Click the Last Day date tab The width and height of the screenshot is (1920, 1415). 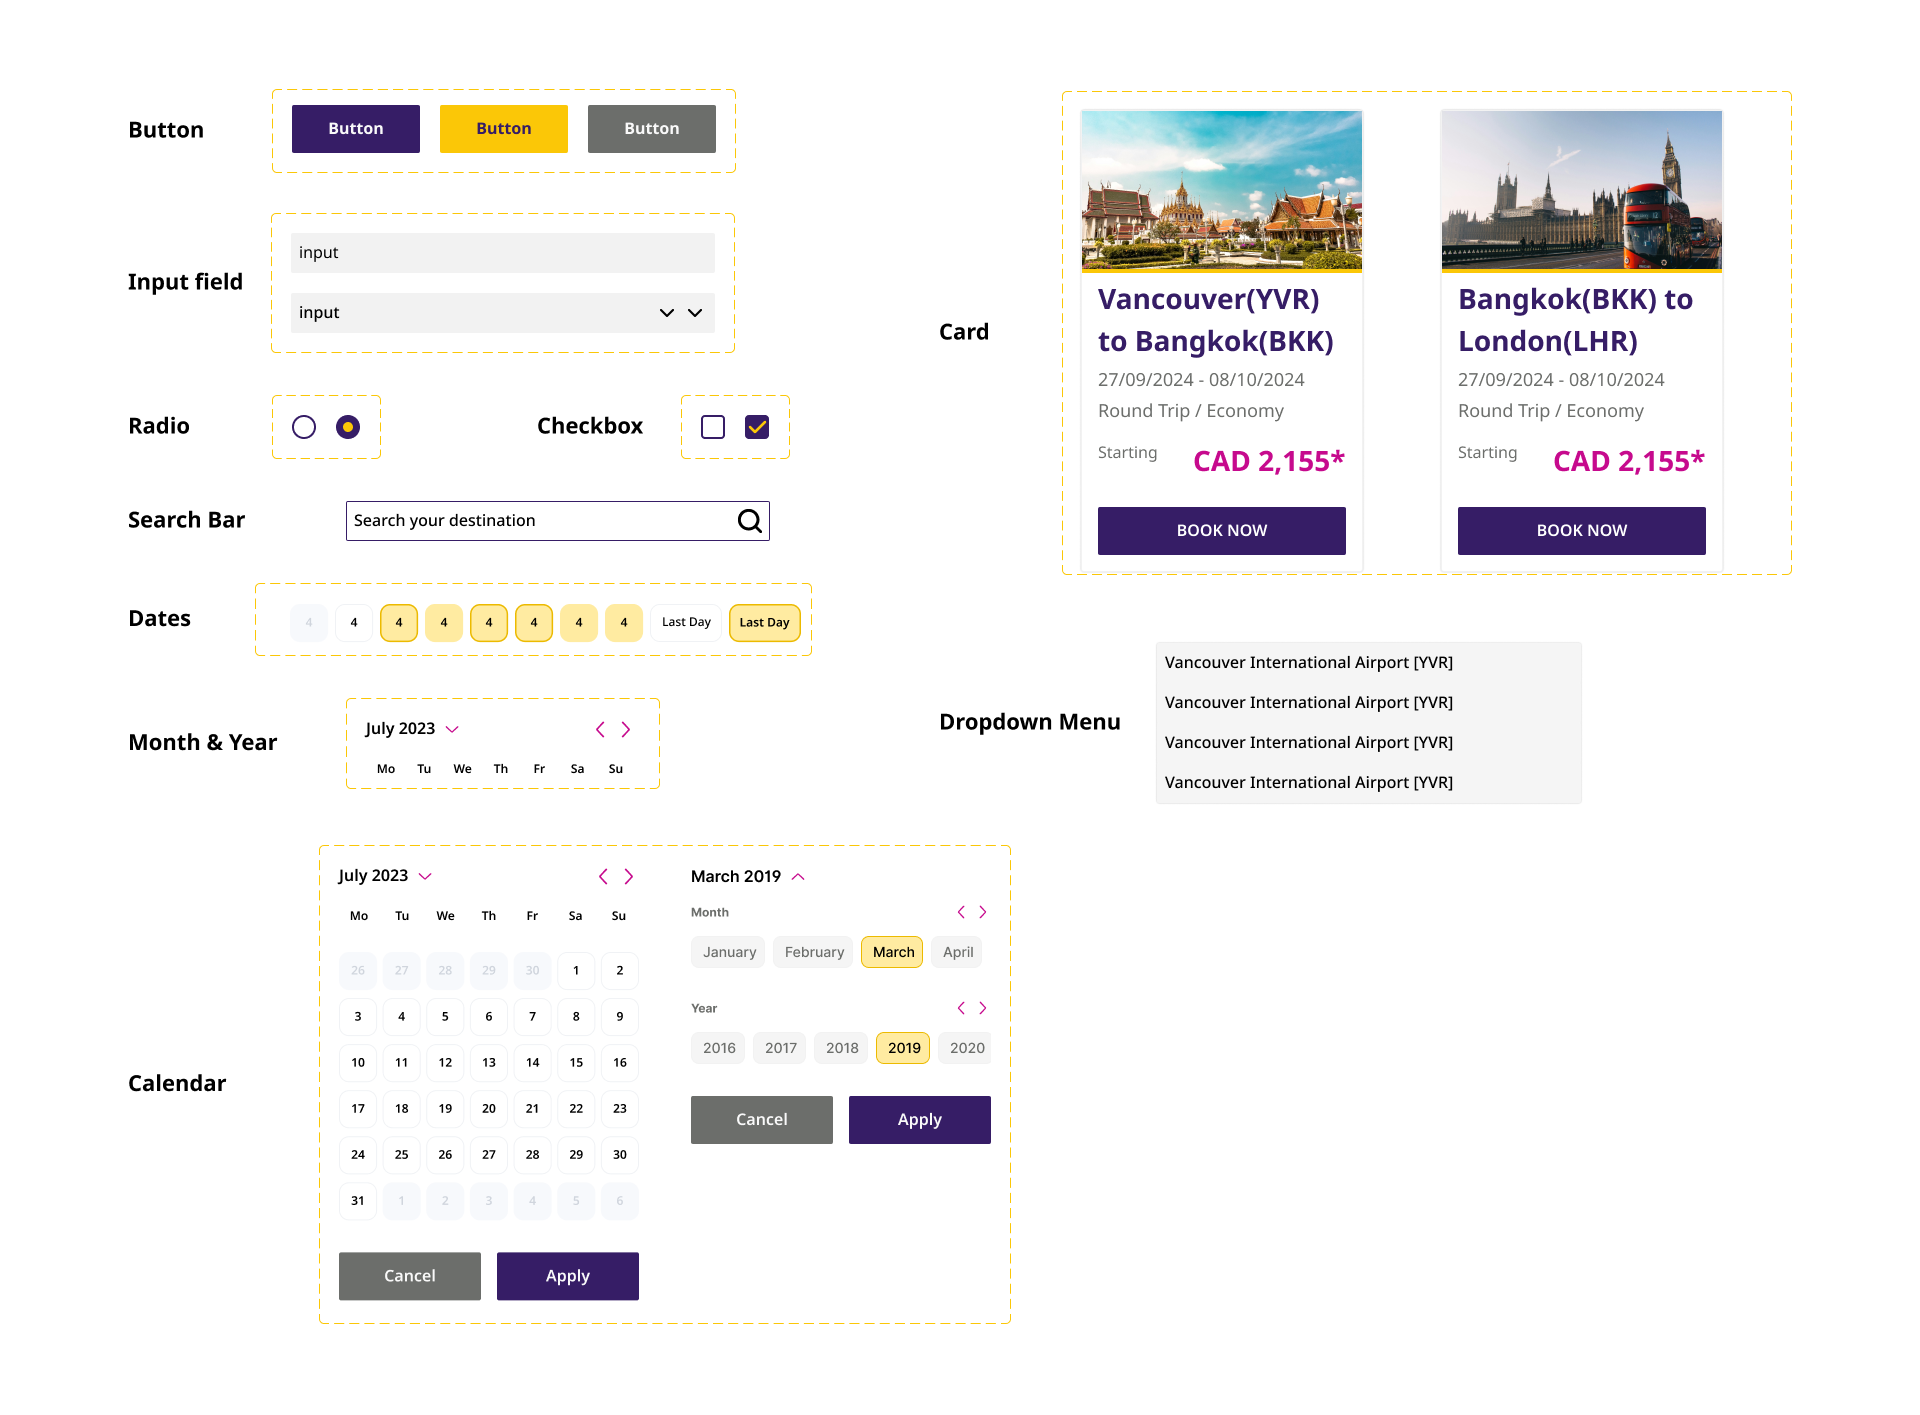pyautogui.click(x=765, y=622)
